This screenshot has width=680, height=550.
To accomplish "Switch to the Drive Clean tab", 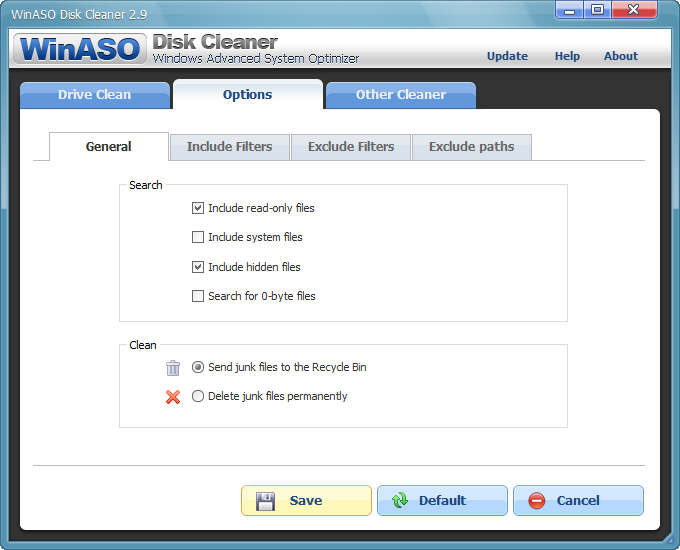I will click(x=95, y=95).
